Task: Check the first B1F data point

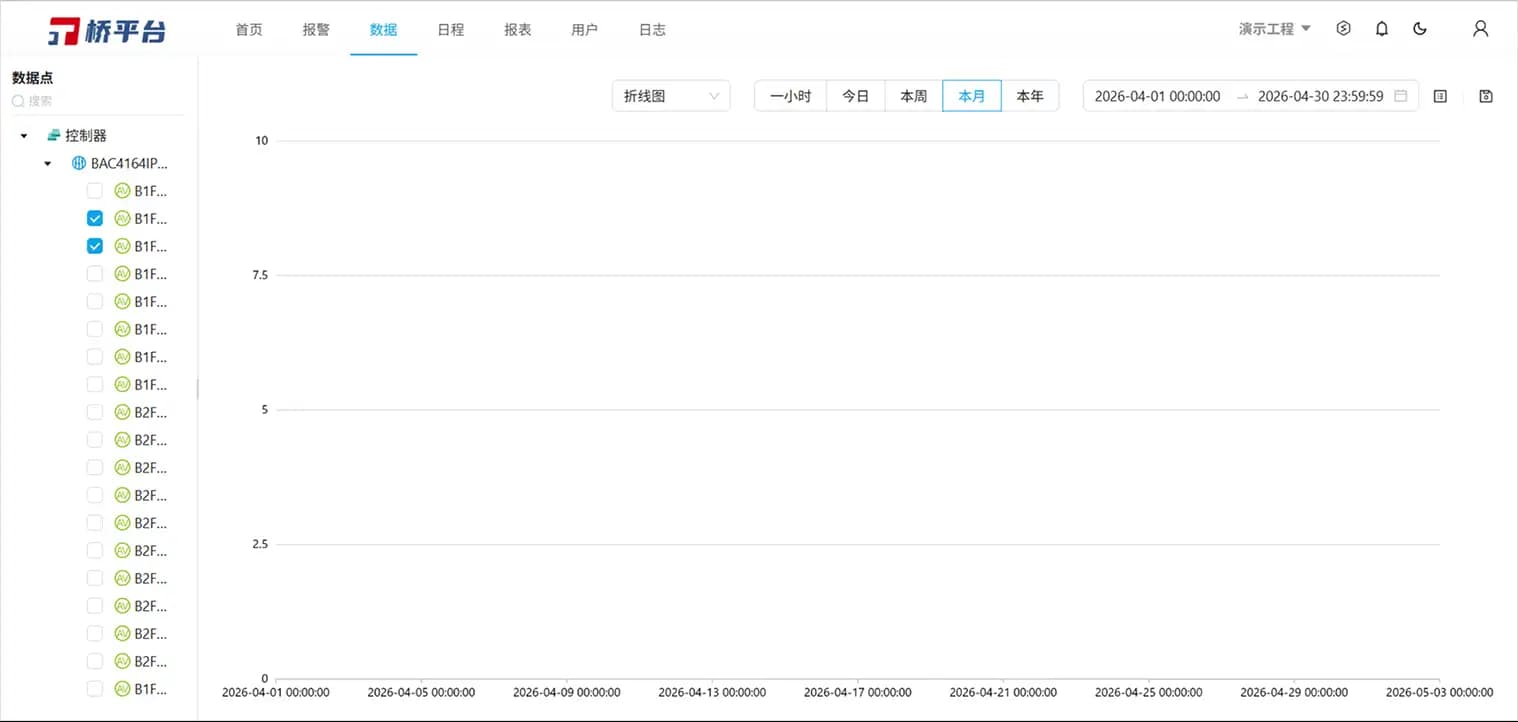Action: click(95, 190)
